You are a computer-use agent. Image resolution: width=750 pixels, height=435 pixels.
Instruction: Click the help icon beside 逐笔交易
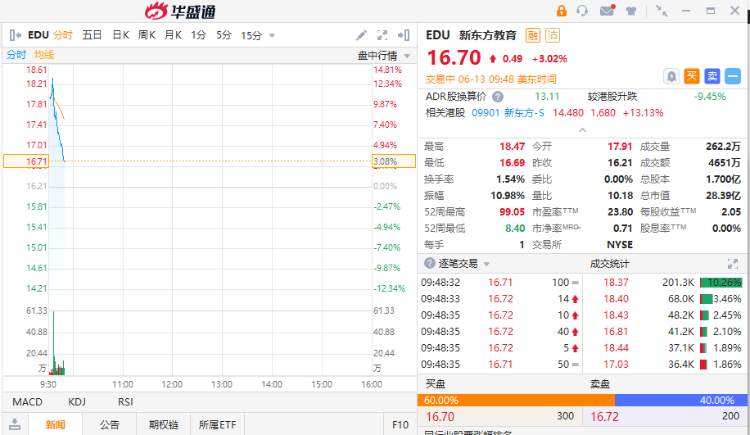[430, 263]
